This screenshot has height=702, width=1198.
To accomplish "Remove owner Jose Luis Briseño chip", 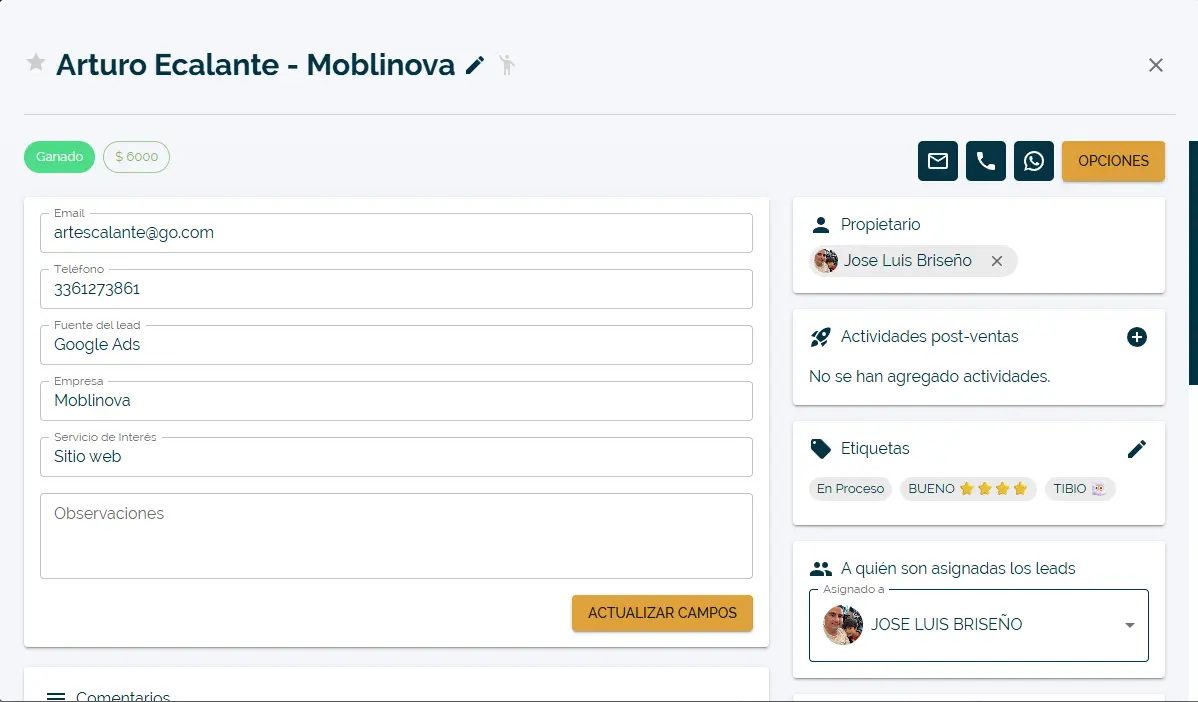I will point(996,261).
